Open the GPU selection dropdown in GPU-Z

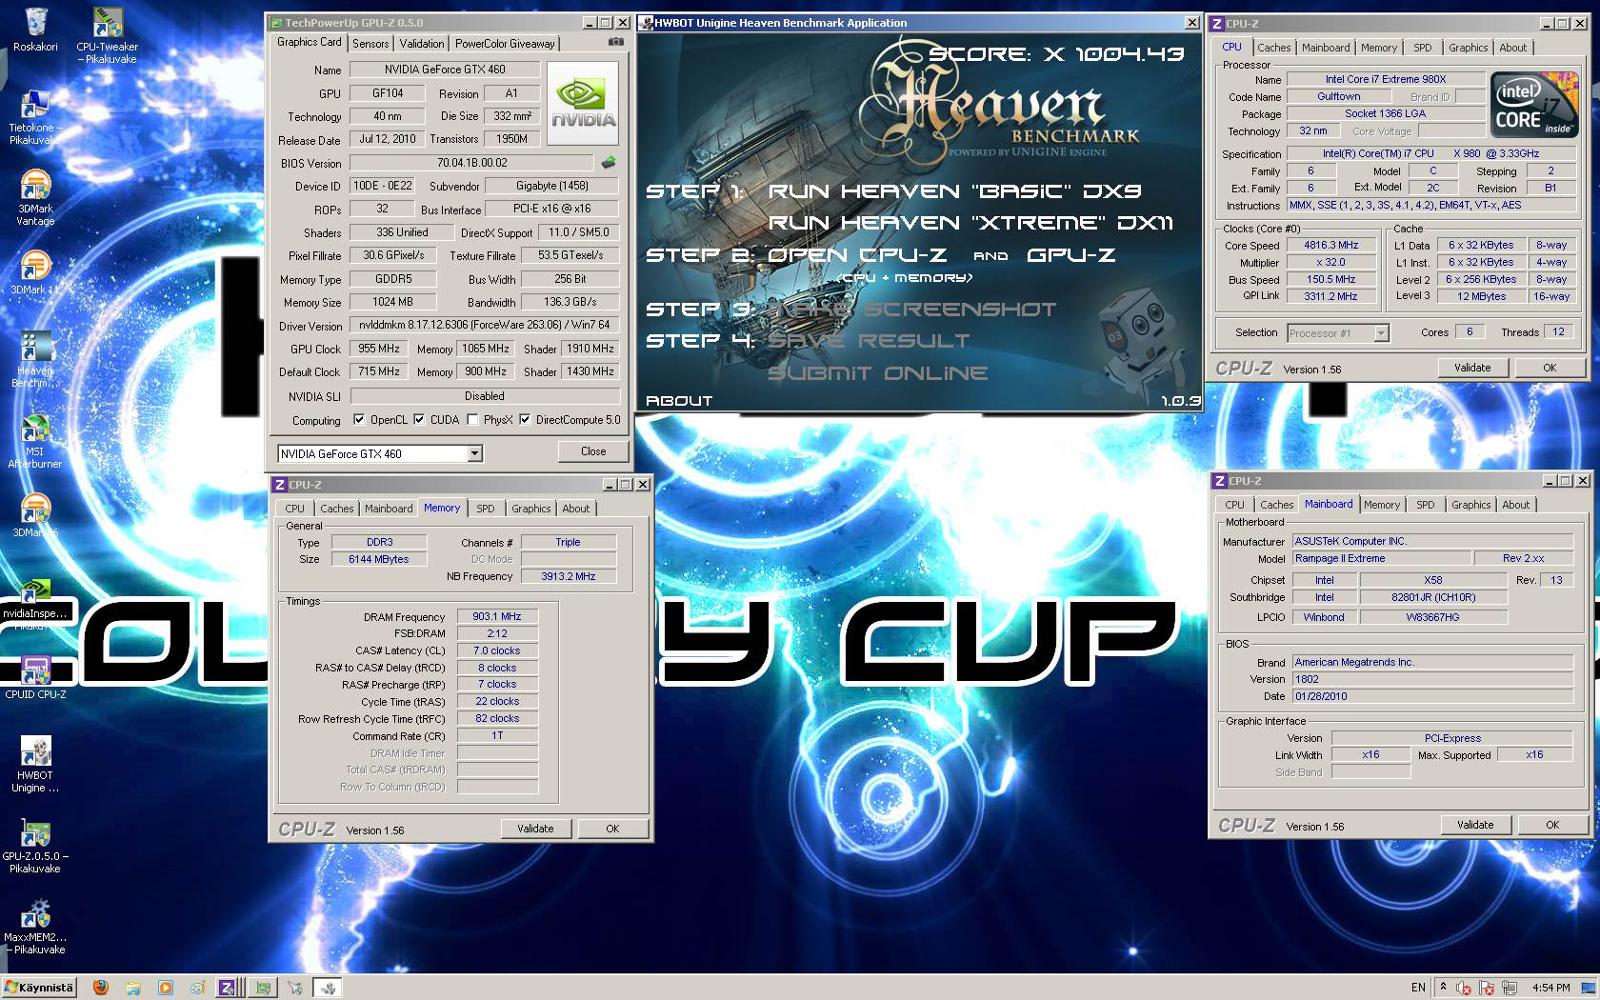pyautogui.click(x=475, y=454)
